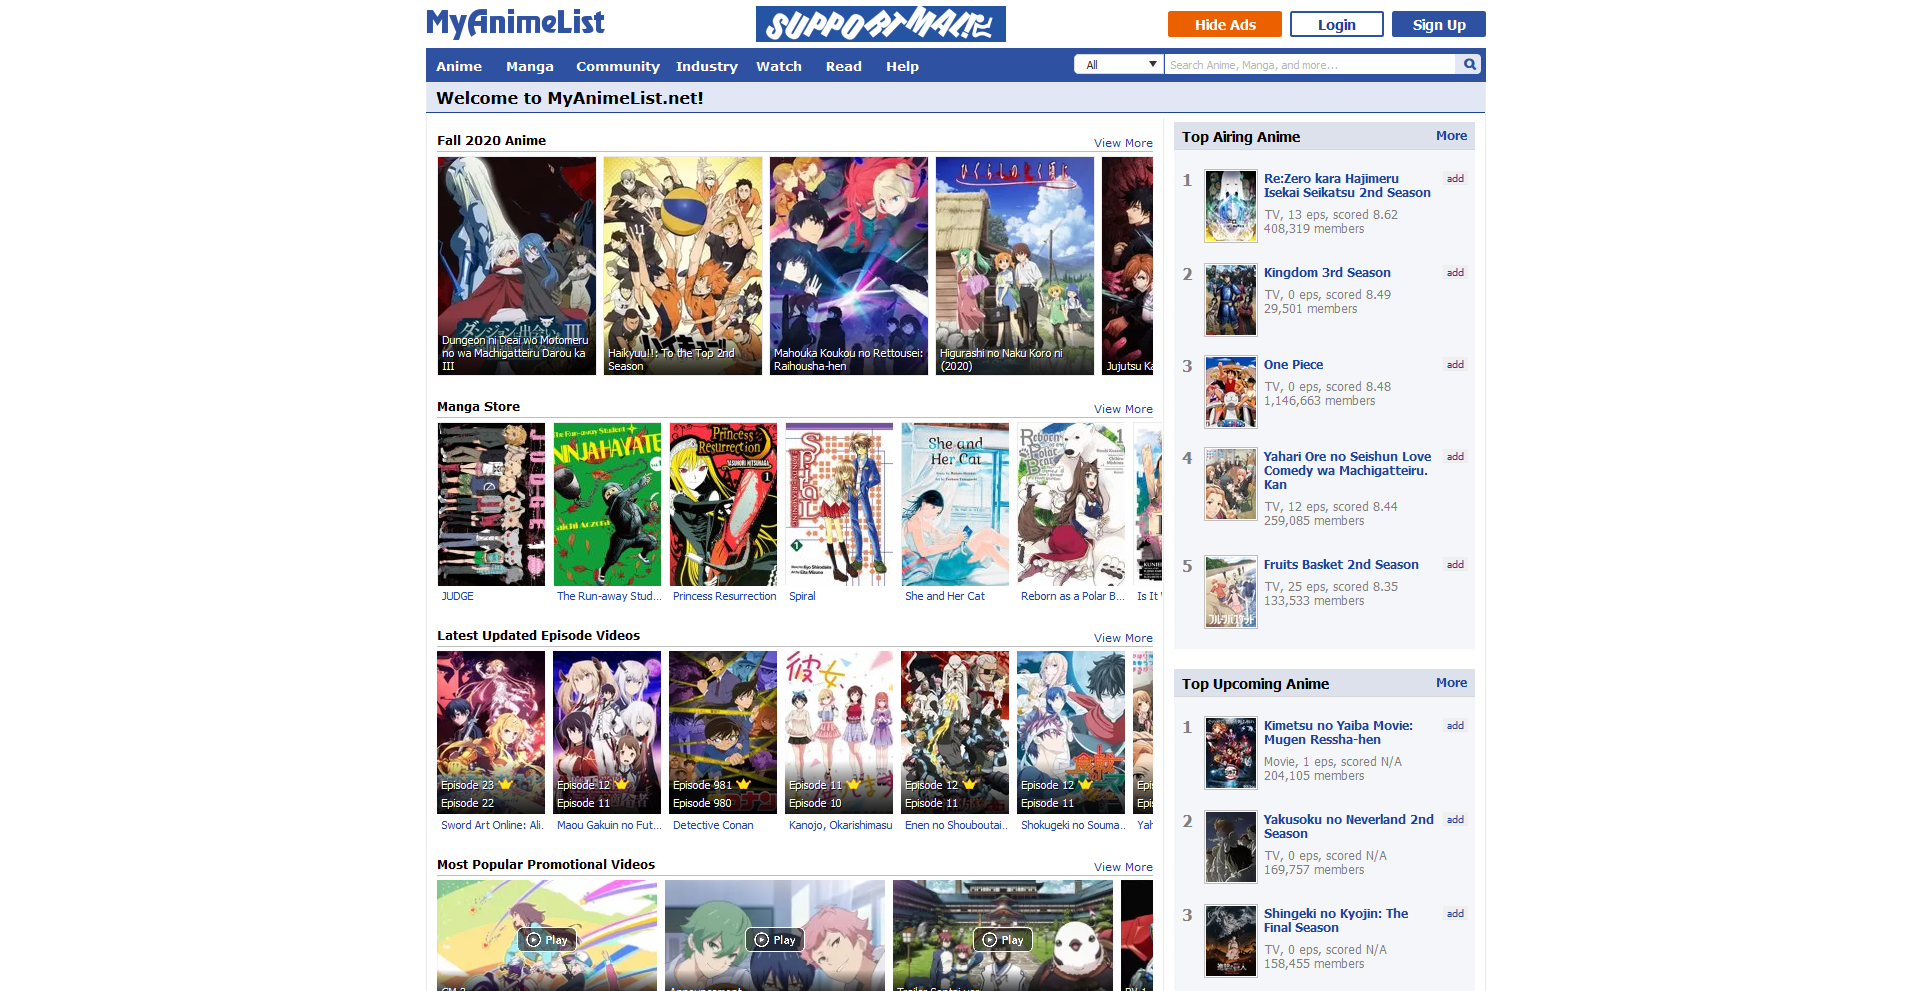The height and width of the screenshot is (991, 1912).
Task: Add Kingdom 3rd Season to list
Action: click(x=1455, y=273)
